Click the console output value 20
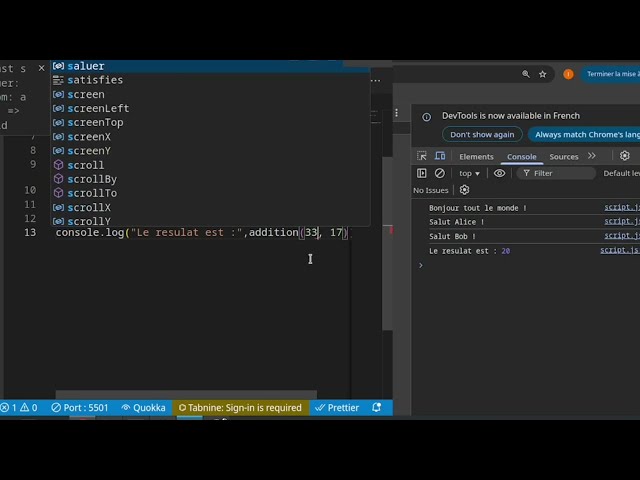This screenshot has width=640, height=480. coord(506,251)
